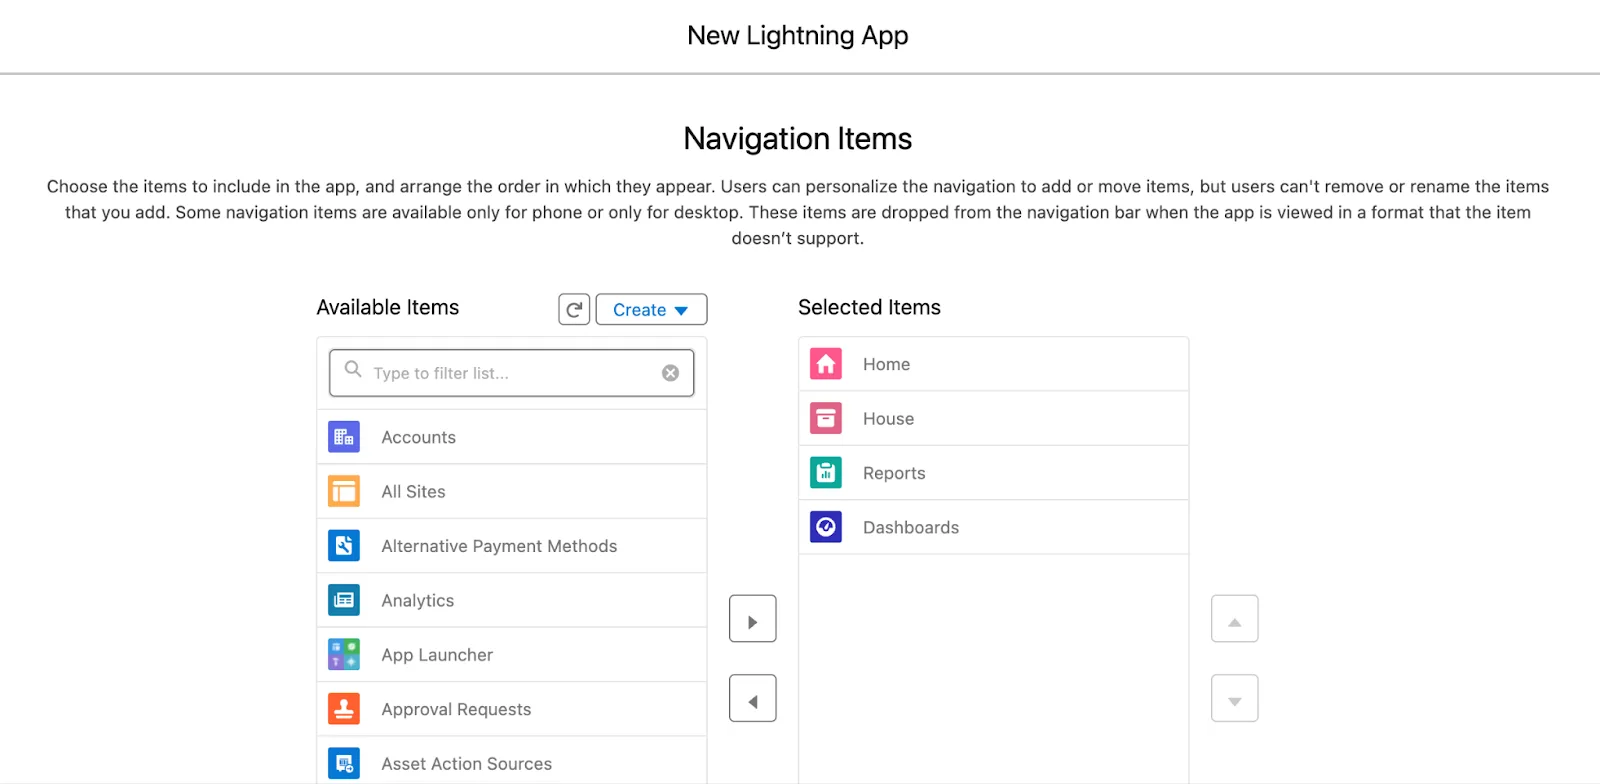Refresh the Available Items list

point(573,309)
